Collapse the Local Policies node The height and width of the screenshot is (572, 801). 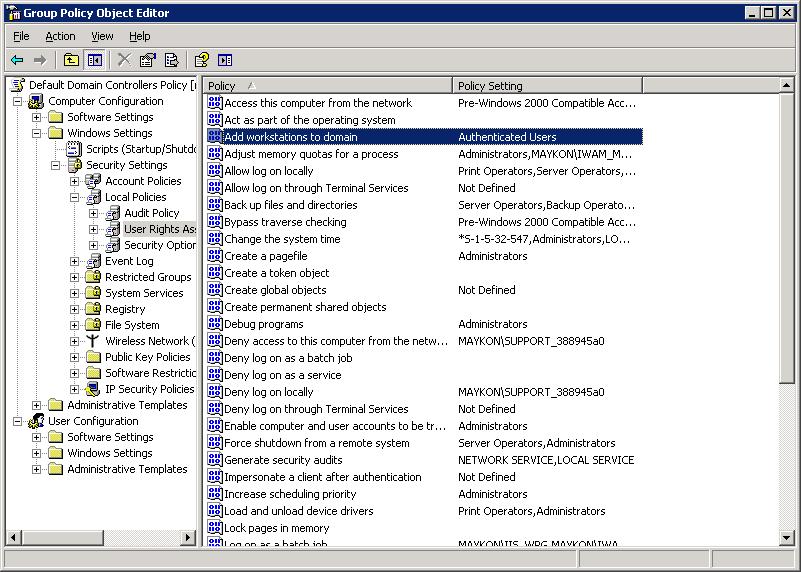pos(75,197)
